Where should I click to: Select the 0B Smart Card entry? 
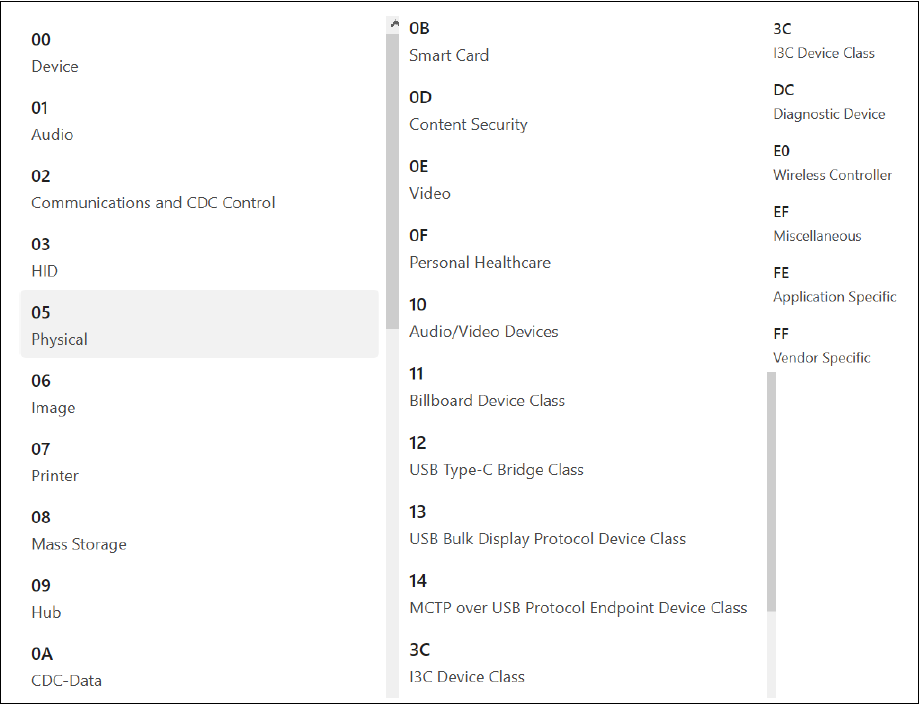tap(580, 41)
